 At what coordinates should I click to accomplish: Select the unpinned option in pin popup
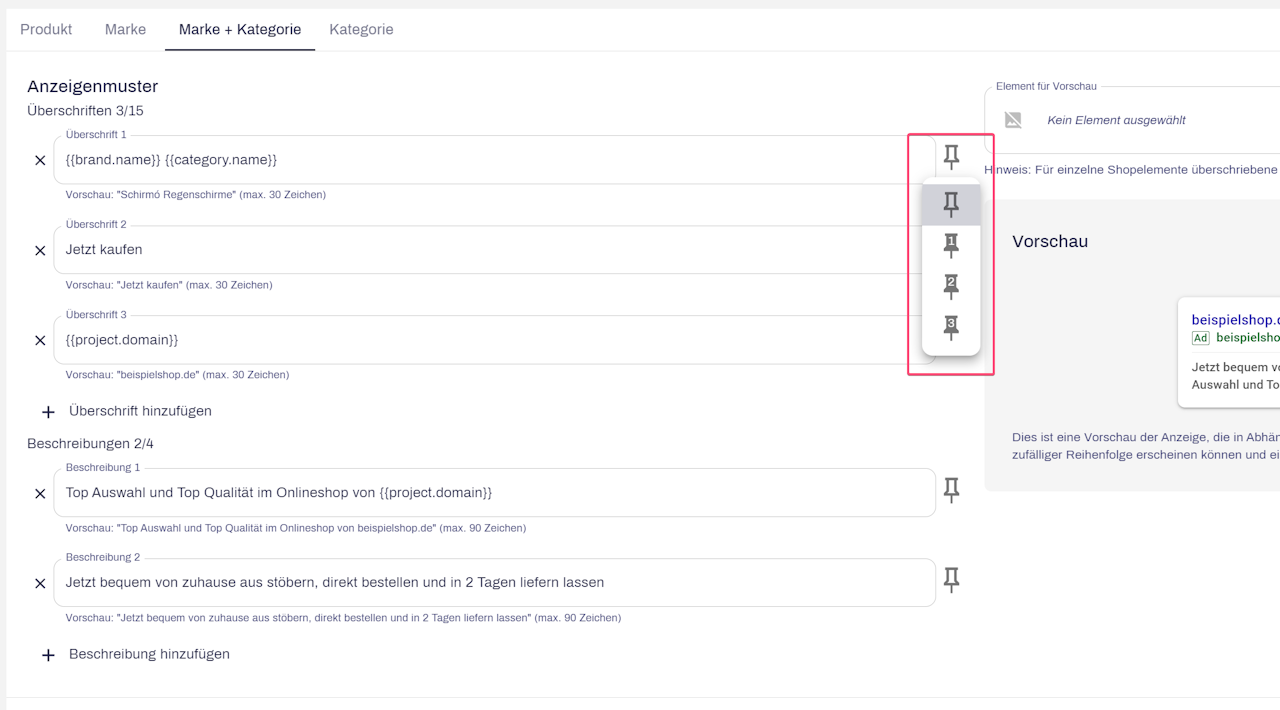pyautogui.click(x=951, y=205)
